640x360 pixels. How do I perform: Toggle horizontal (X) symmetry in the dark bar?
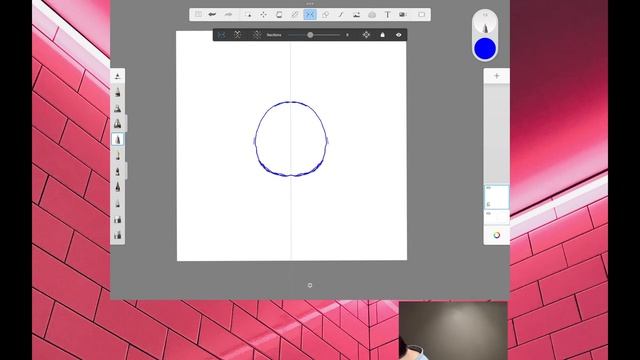coord(238,35)
